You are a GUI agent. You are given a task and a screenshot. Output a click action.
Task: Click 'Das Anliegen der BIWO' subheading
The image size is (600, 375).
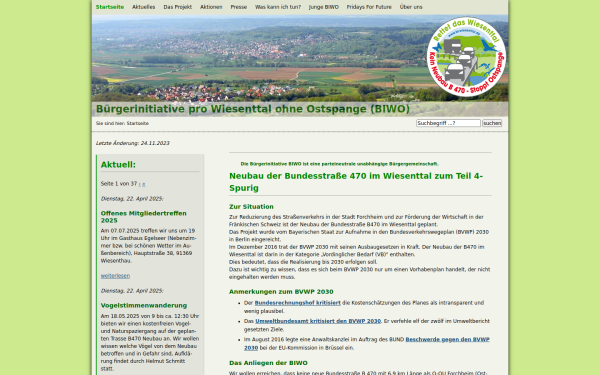(268, 363)
